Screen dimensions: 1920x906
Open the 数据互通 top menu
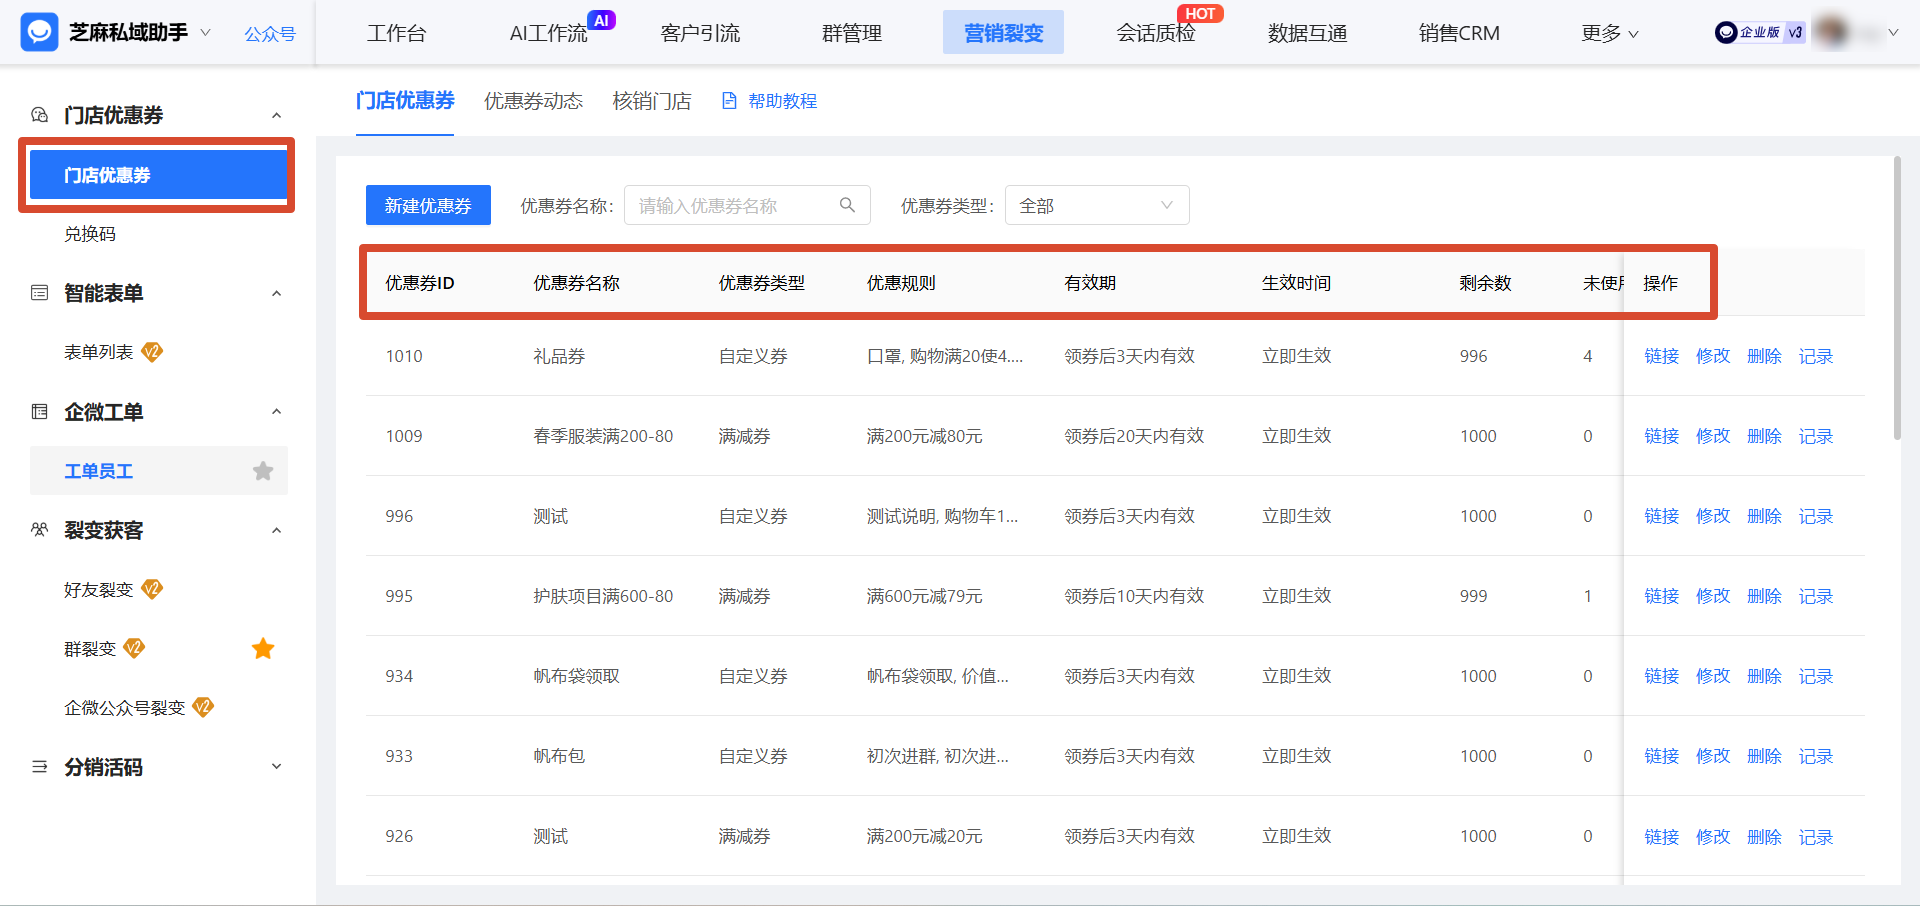point(1307,33)
